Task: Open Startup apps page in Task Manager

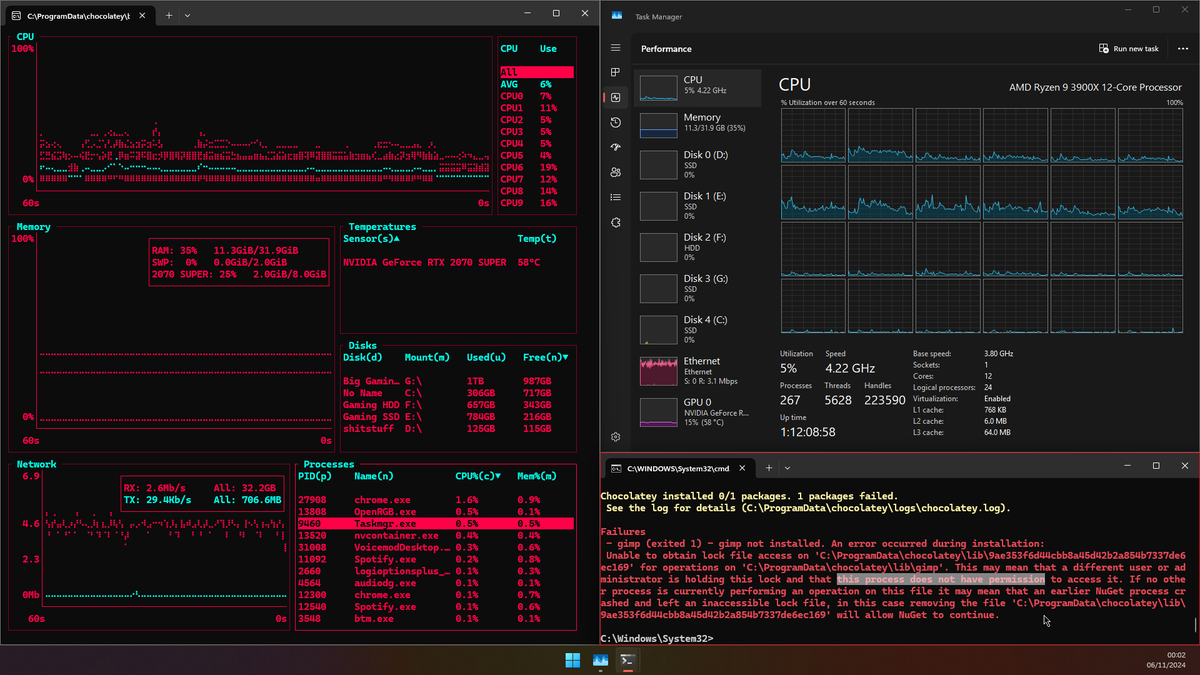Action: [x=616, y=147]
